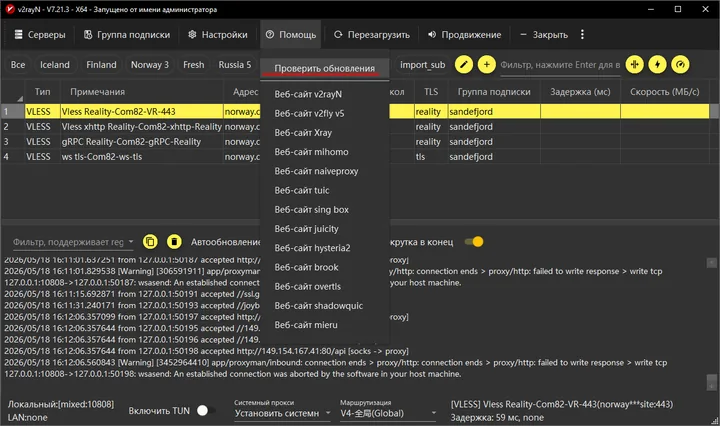The width and height of the screenshot is (720, 426).
Task: Click the yellow crosshair icon beside filter
Action: click(635, 65)
